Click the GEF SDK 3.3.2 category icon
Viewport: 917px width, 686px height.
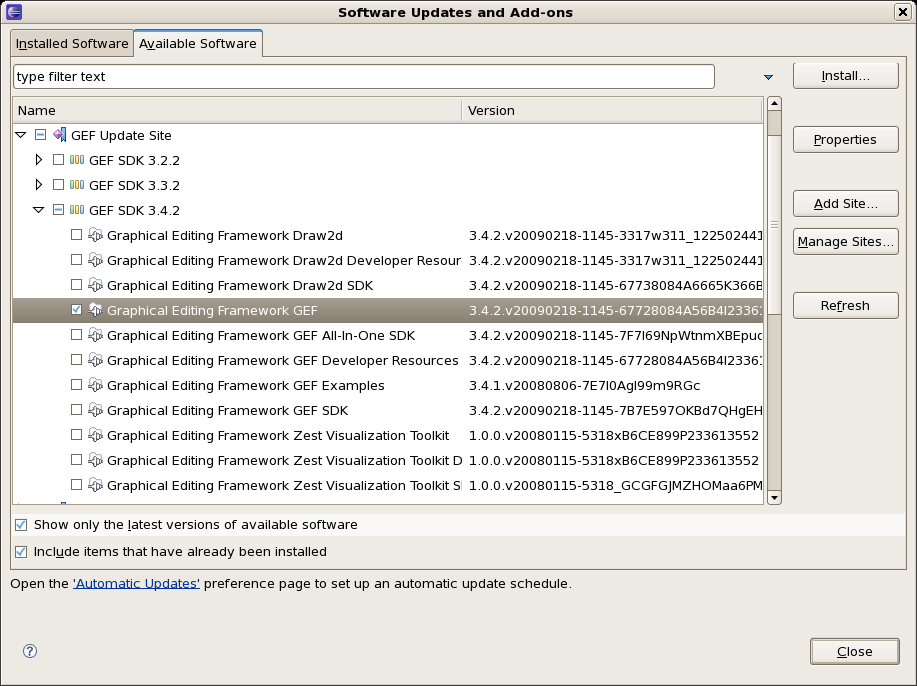coord(77,185)
